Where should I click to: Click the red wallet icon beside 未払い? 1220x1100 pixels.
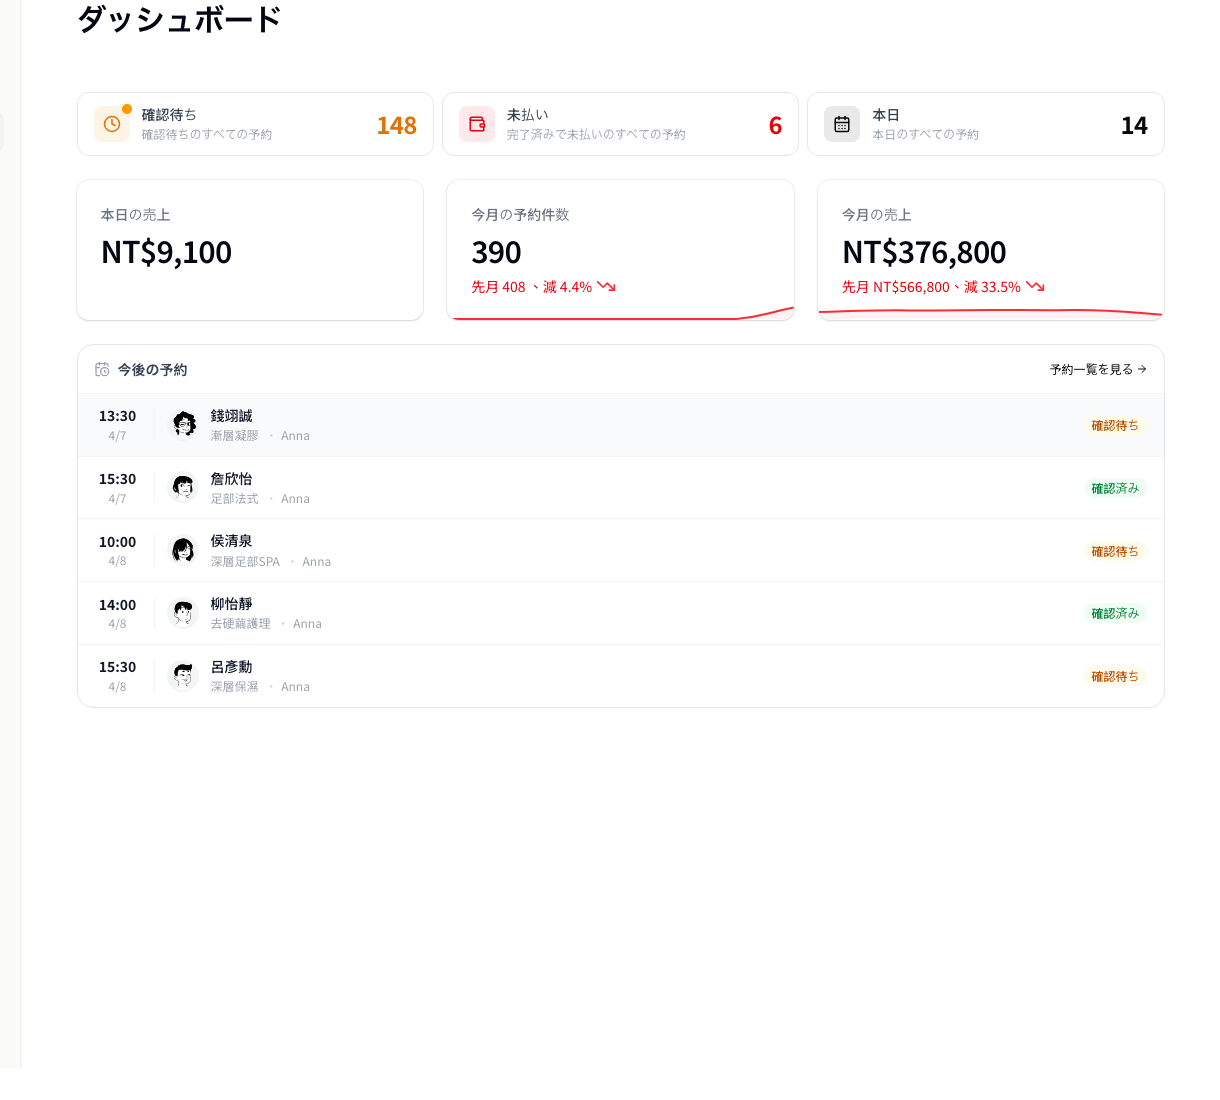[477, 124]
